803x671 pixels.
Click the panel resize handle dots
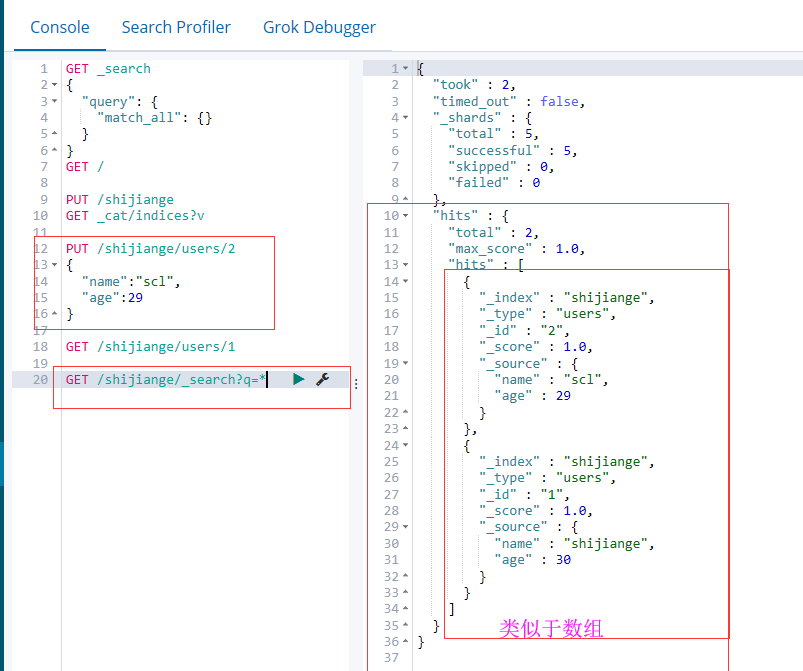(x=356, y=384)
